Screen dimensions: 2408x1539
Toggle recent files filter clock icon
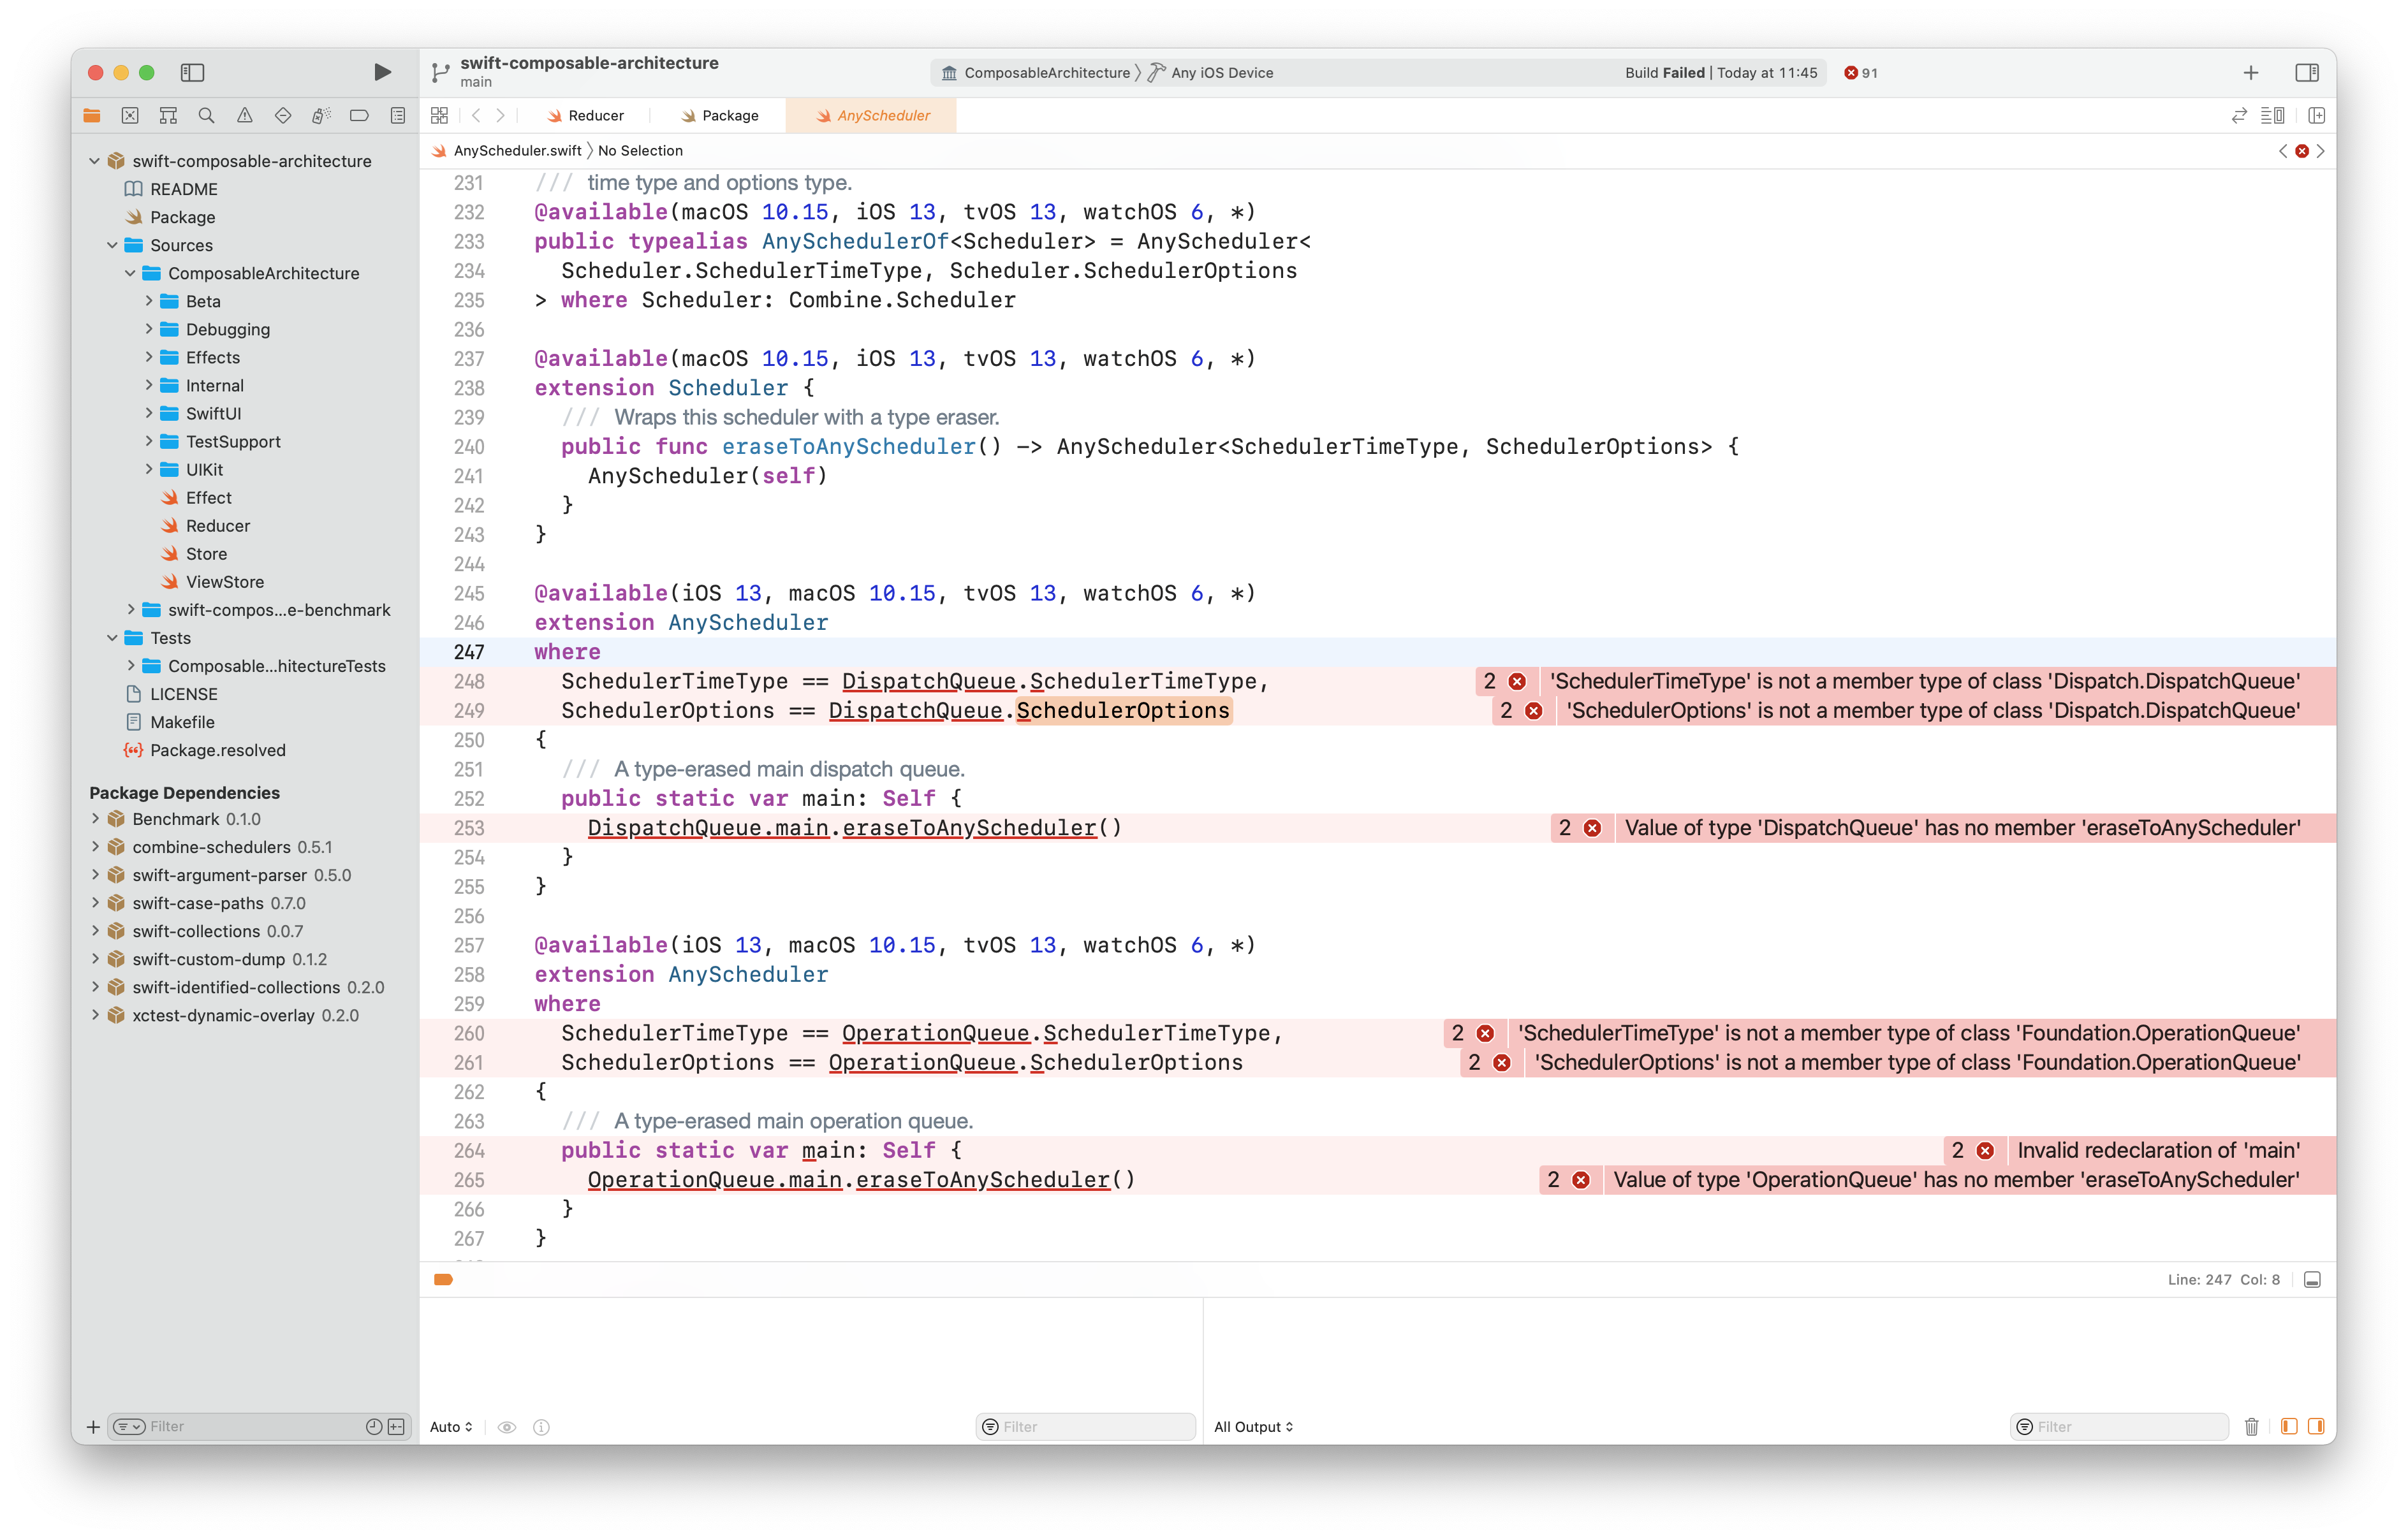point(374,1426)
